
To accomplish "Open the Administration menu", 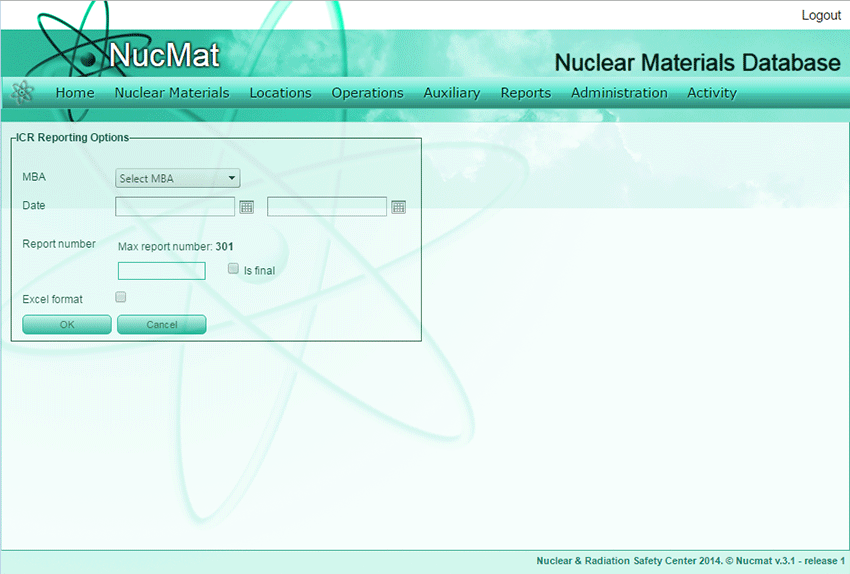I will pos(619,93).
